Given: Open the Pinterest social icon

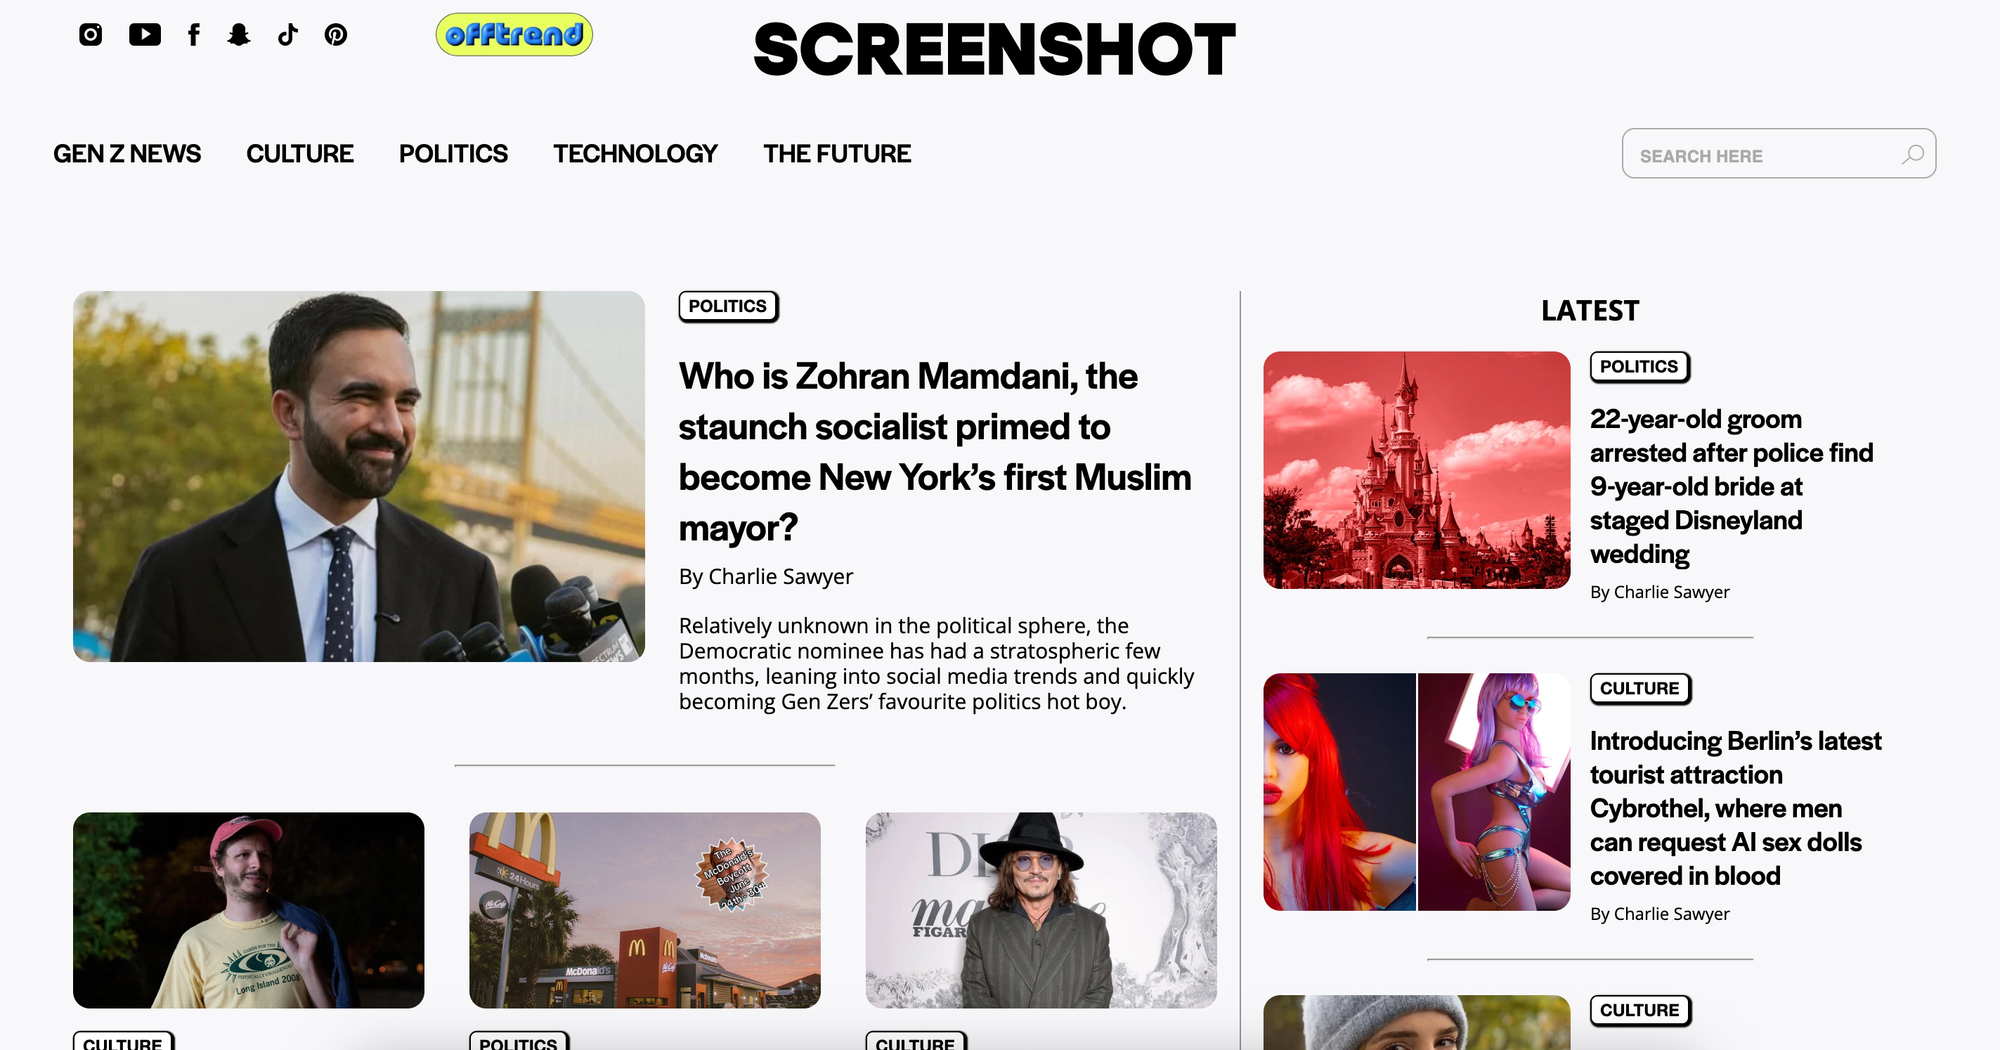Looking at the screenshot, I should (x=336, y=35).
